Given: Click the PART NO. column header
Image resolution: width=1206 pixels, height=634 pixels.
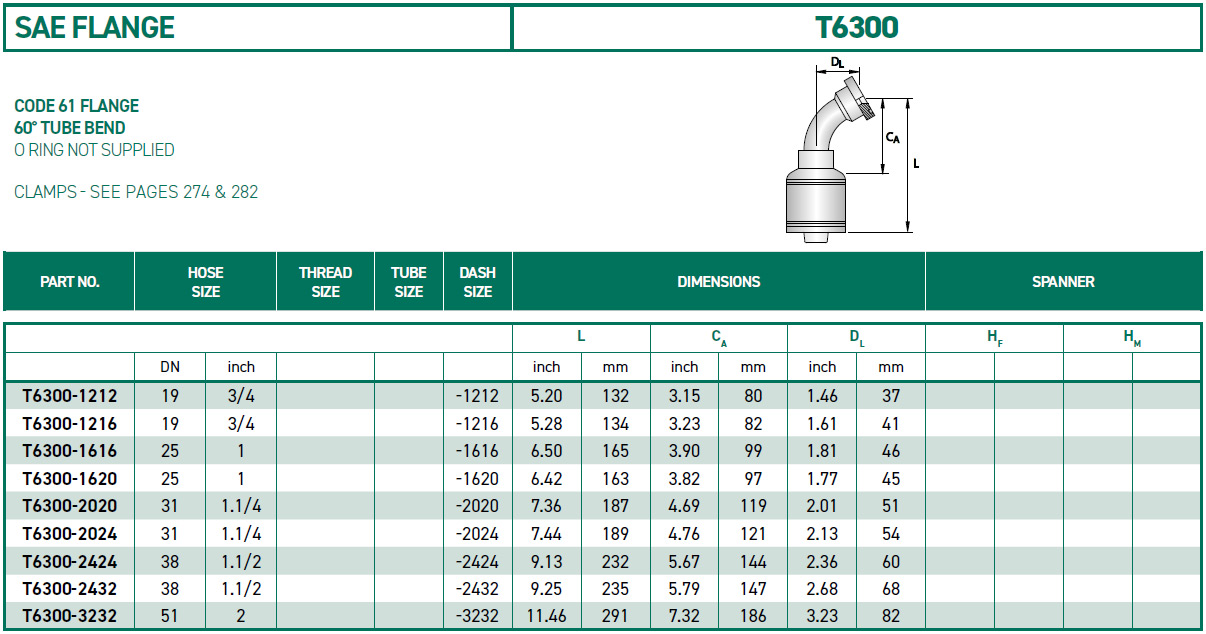Looking at the screenshot, I should pos(69,282).
